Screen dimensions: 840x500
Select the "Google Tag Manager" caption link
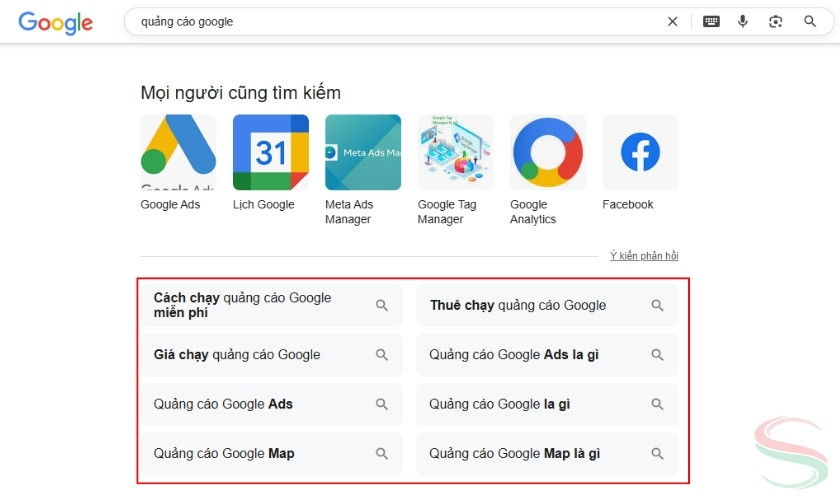(x=447, y=212)
